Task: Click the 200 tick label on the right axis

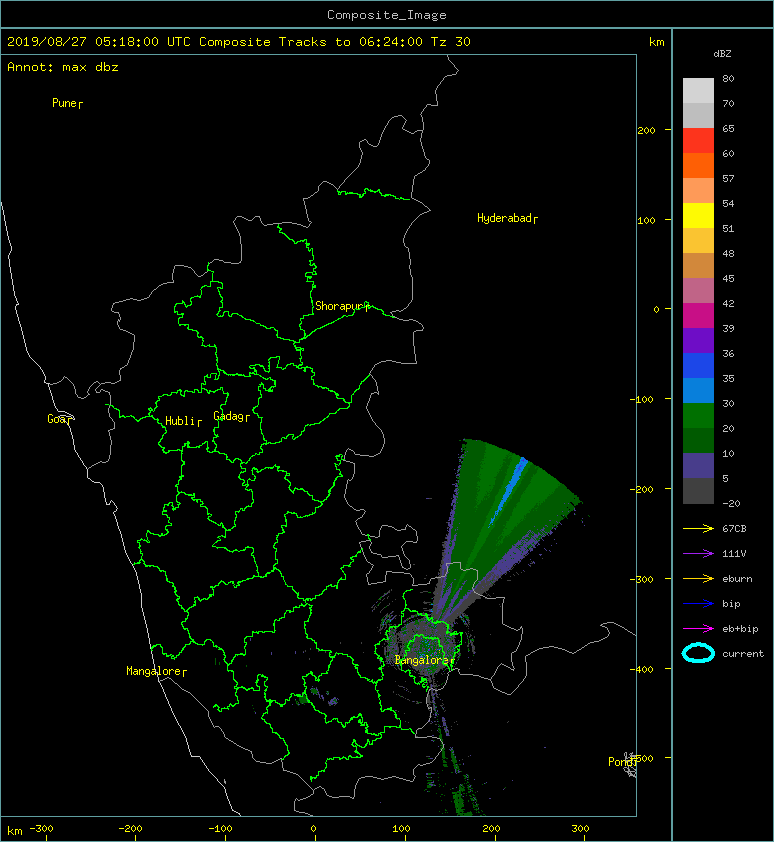Action: point(646,130)
